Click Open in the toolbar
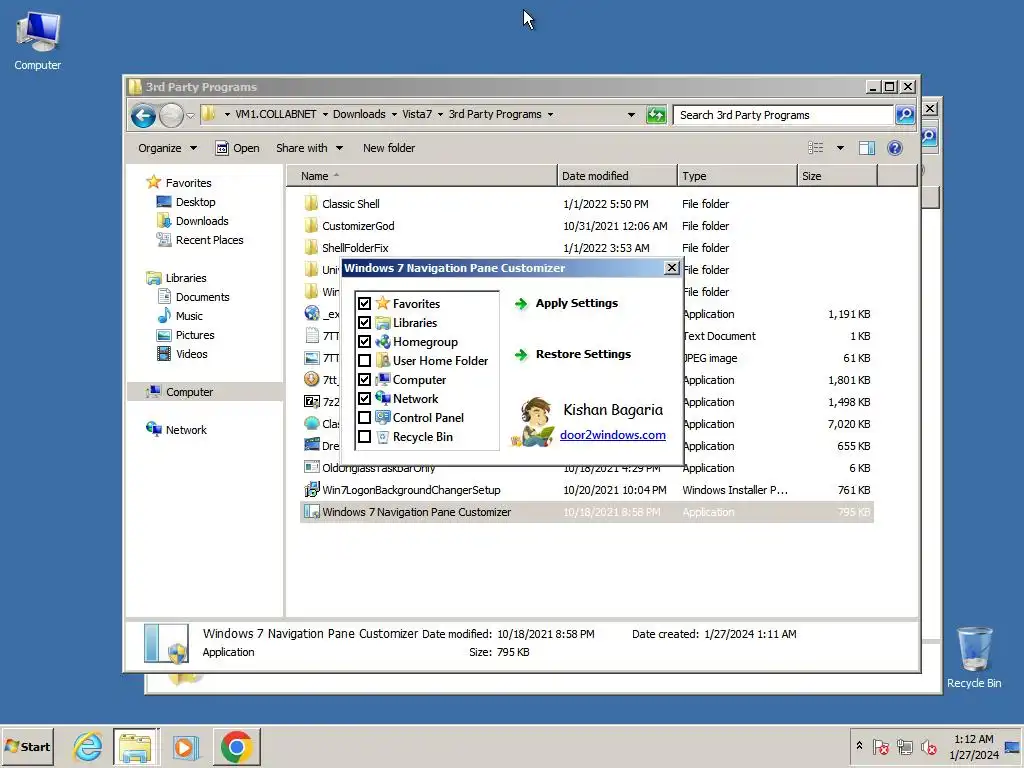The height and width of the screenshot is (768, 1024). click(x=238, y=148)
